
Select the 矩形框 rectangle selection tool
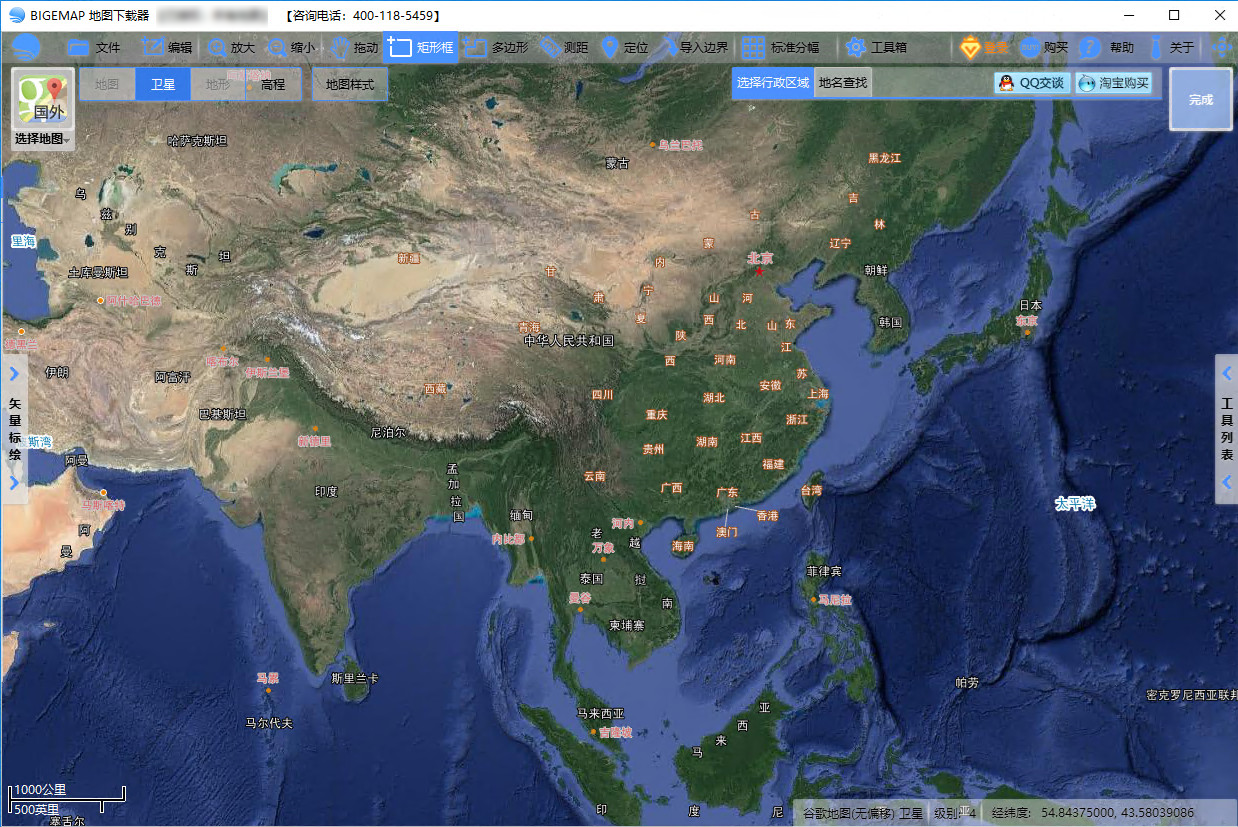(420, 47)
